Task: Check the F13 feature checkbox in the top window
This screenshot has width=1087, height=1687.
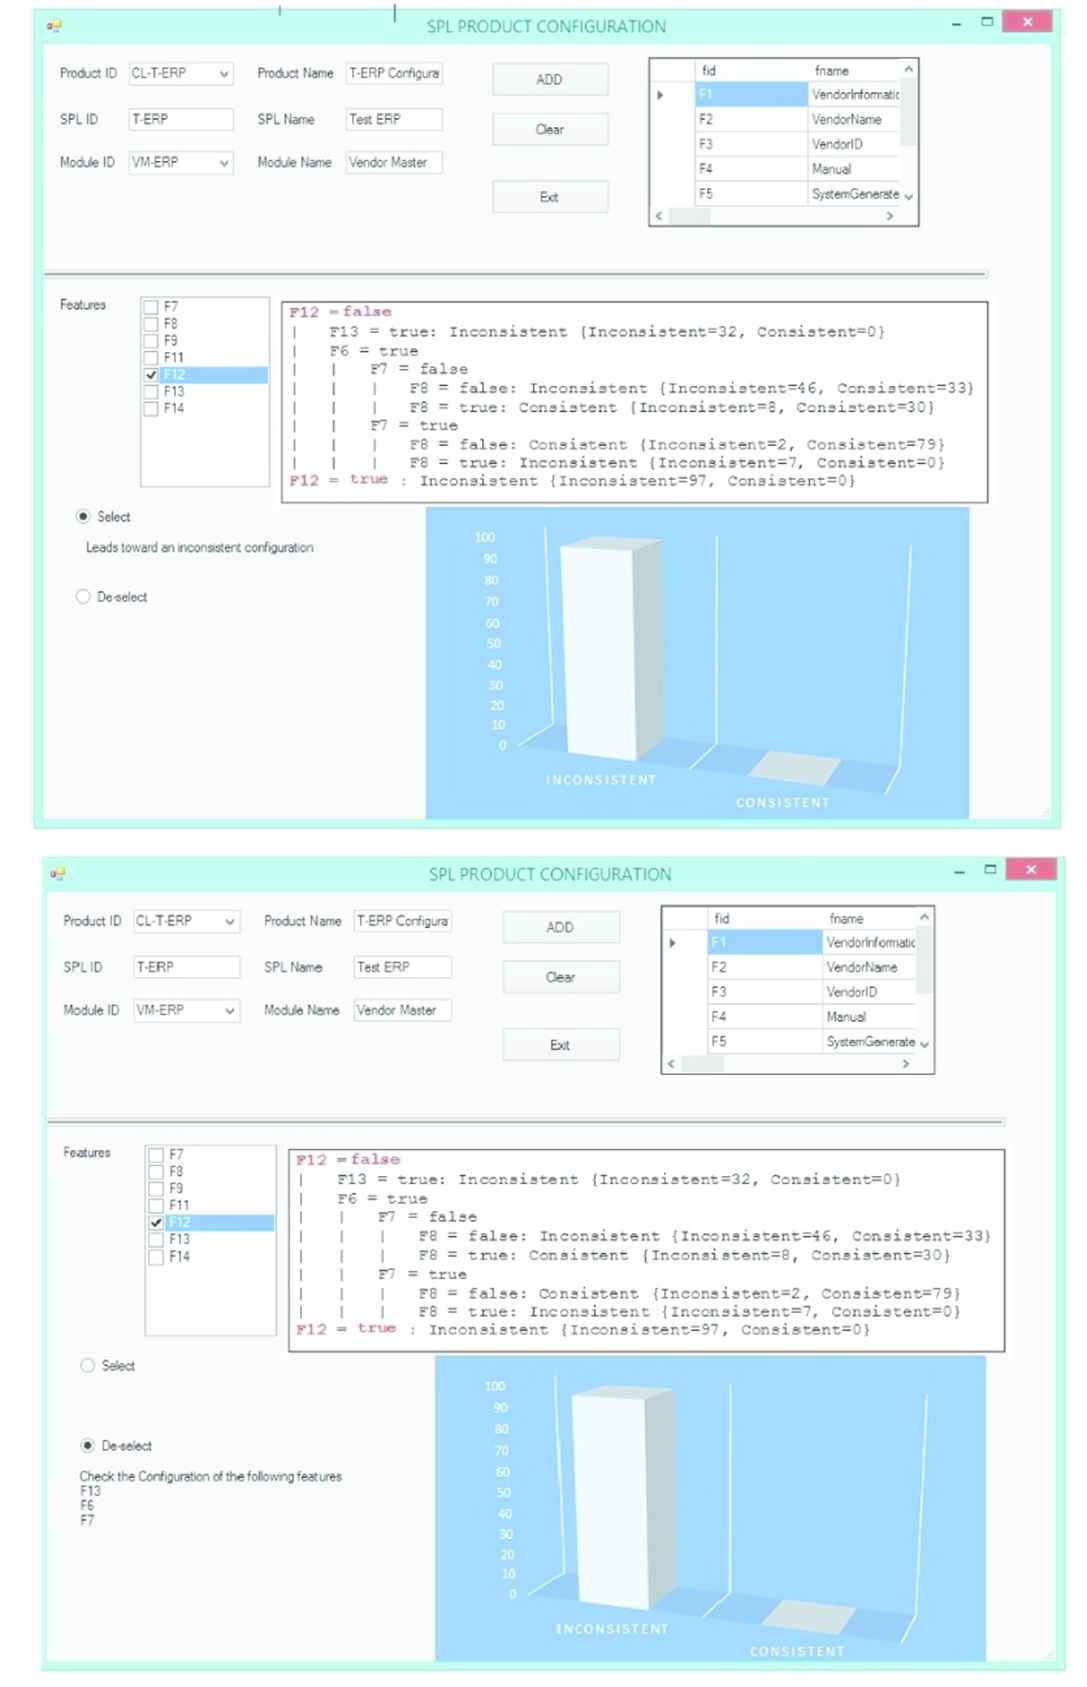Action: 151,392
